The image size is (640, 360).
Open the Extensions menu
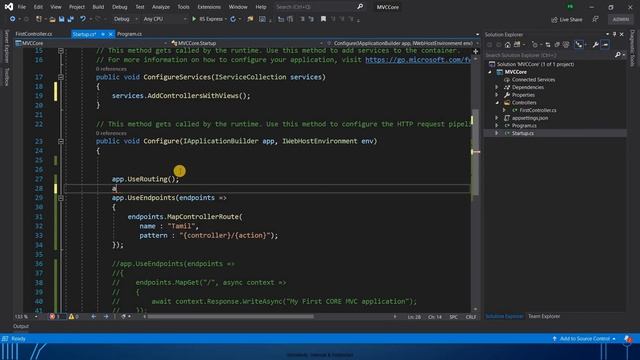209,7
